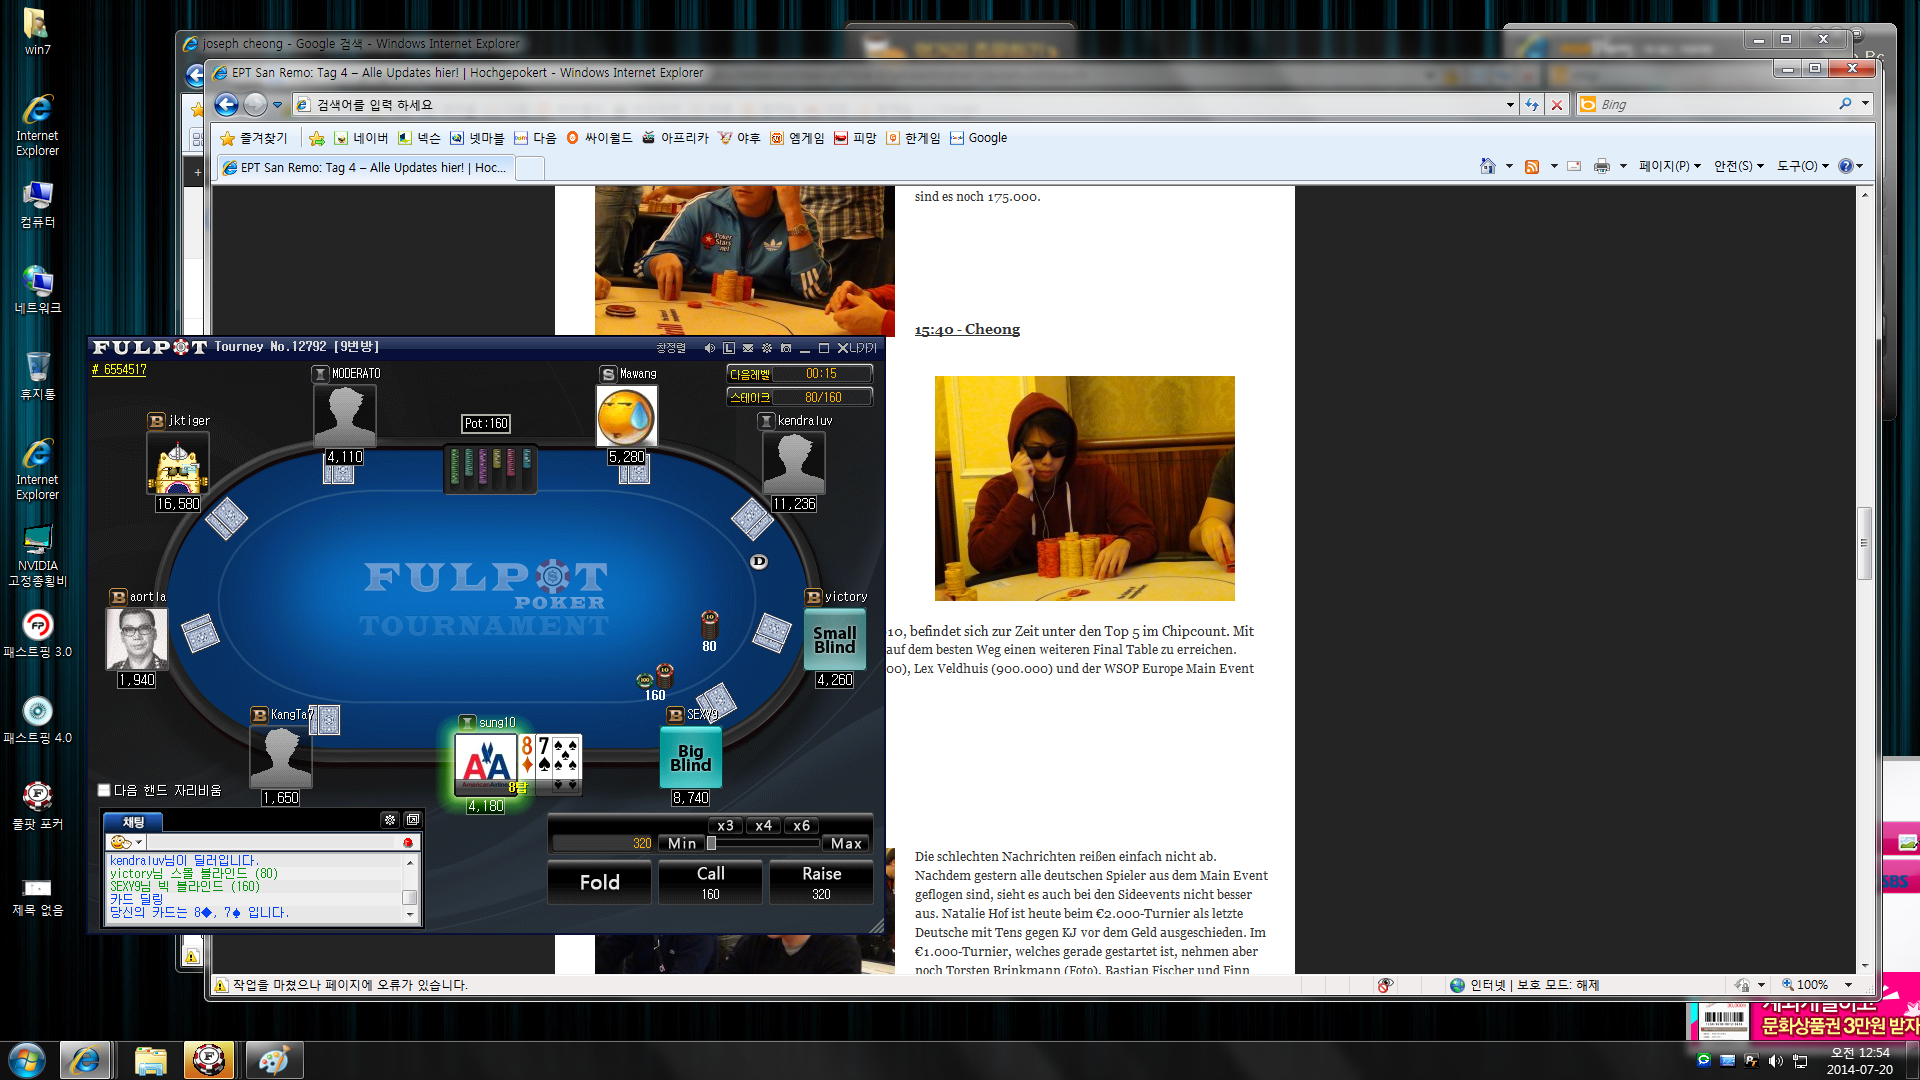Set the bet to x6

801,826
